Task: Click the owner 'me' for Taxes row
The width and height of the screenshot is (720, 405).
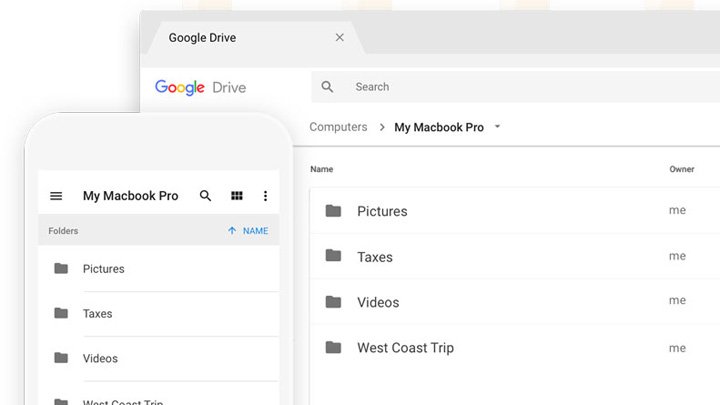Action: click(x=677, y=256)
